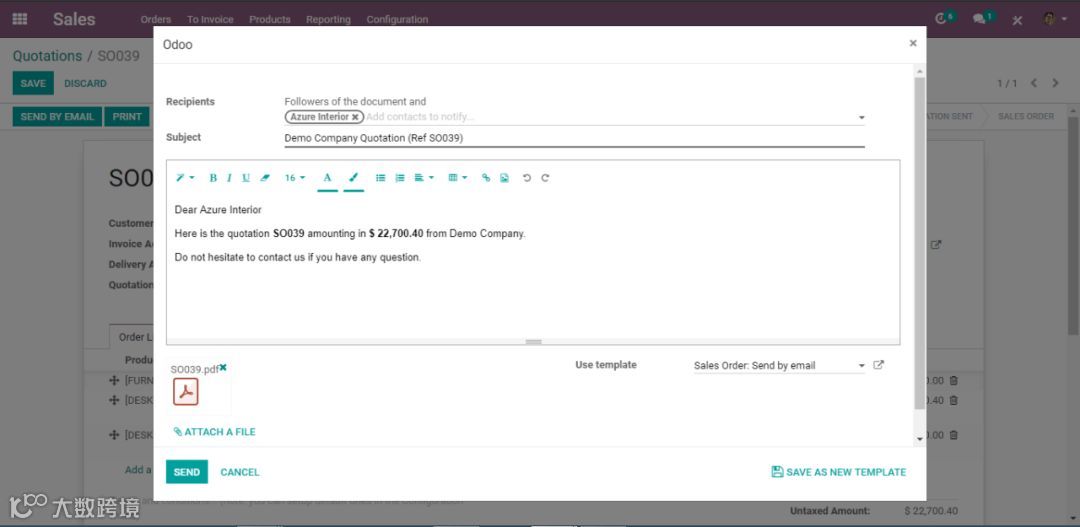The width and height of the screenshot is (1080, 527).
Task: Expand the recipients dropdown arrow
Action: coord(861,118)
